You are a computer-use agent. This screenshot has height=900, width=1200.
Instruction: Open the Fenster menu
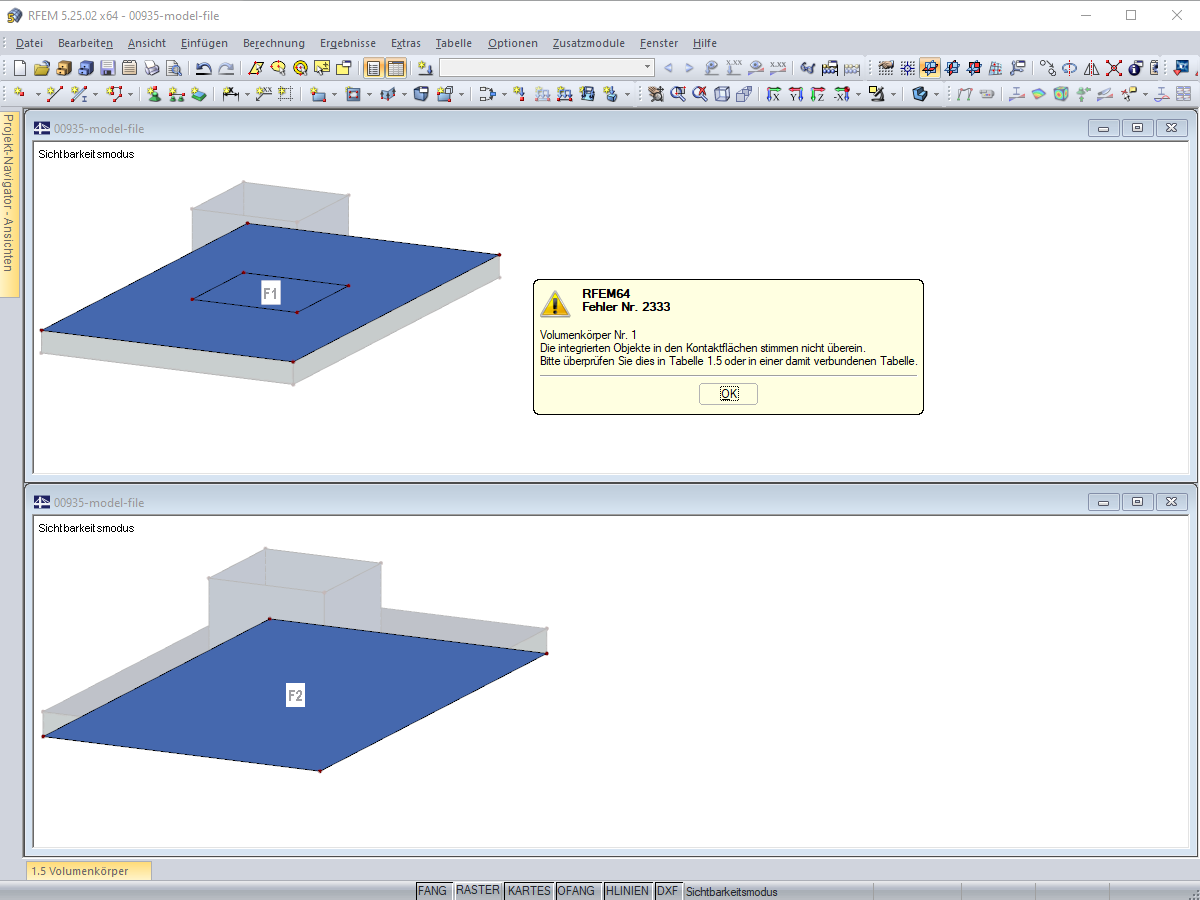point(659,43)
